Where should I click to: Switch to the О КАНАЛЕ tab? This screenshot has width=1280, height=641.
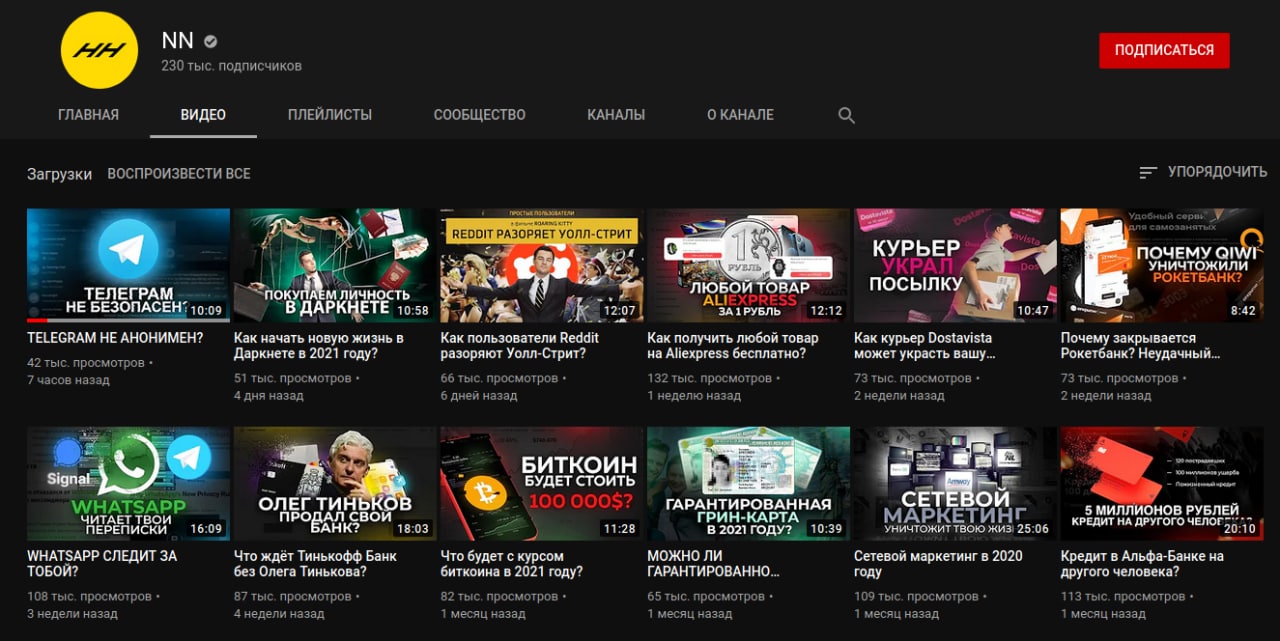pyautogui.click(x=740, y=115)
